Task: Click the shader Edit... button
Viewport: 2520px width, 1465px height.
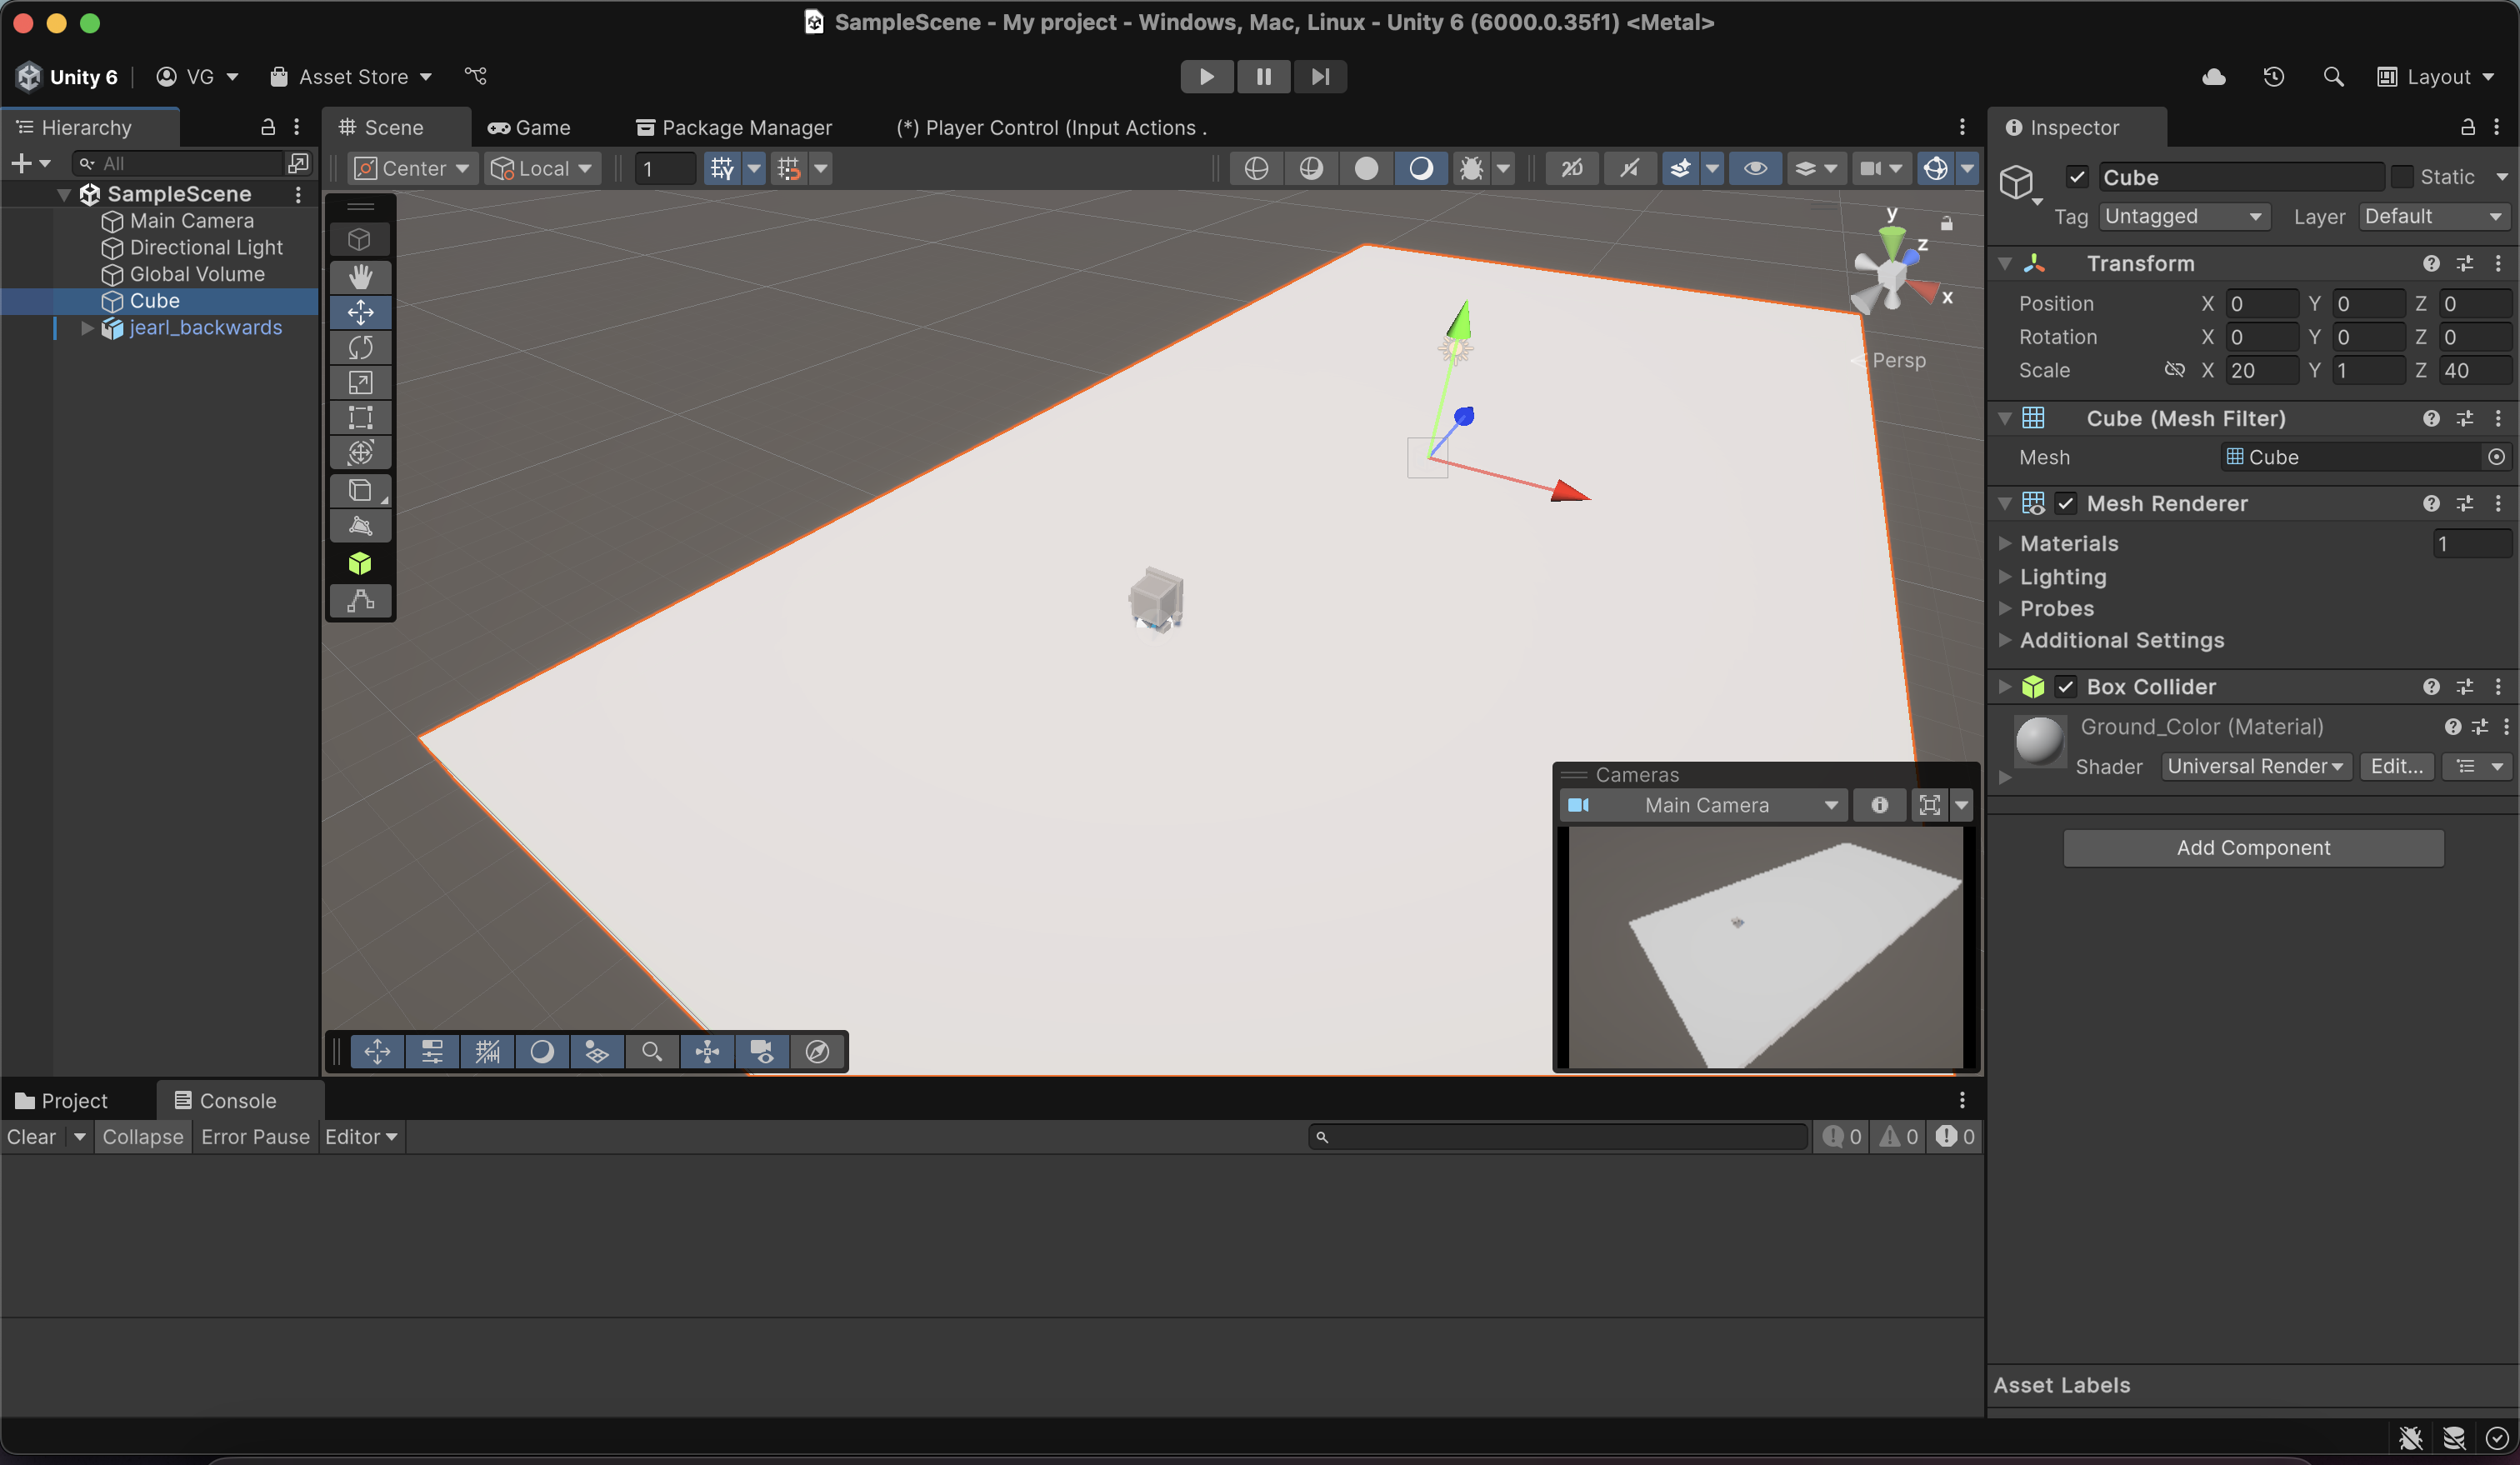Action: pos(2396,766)
